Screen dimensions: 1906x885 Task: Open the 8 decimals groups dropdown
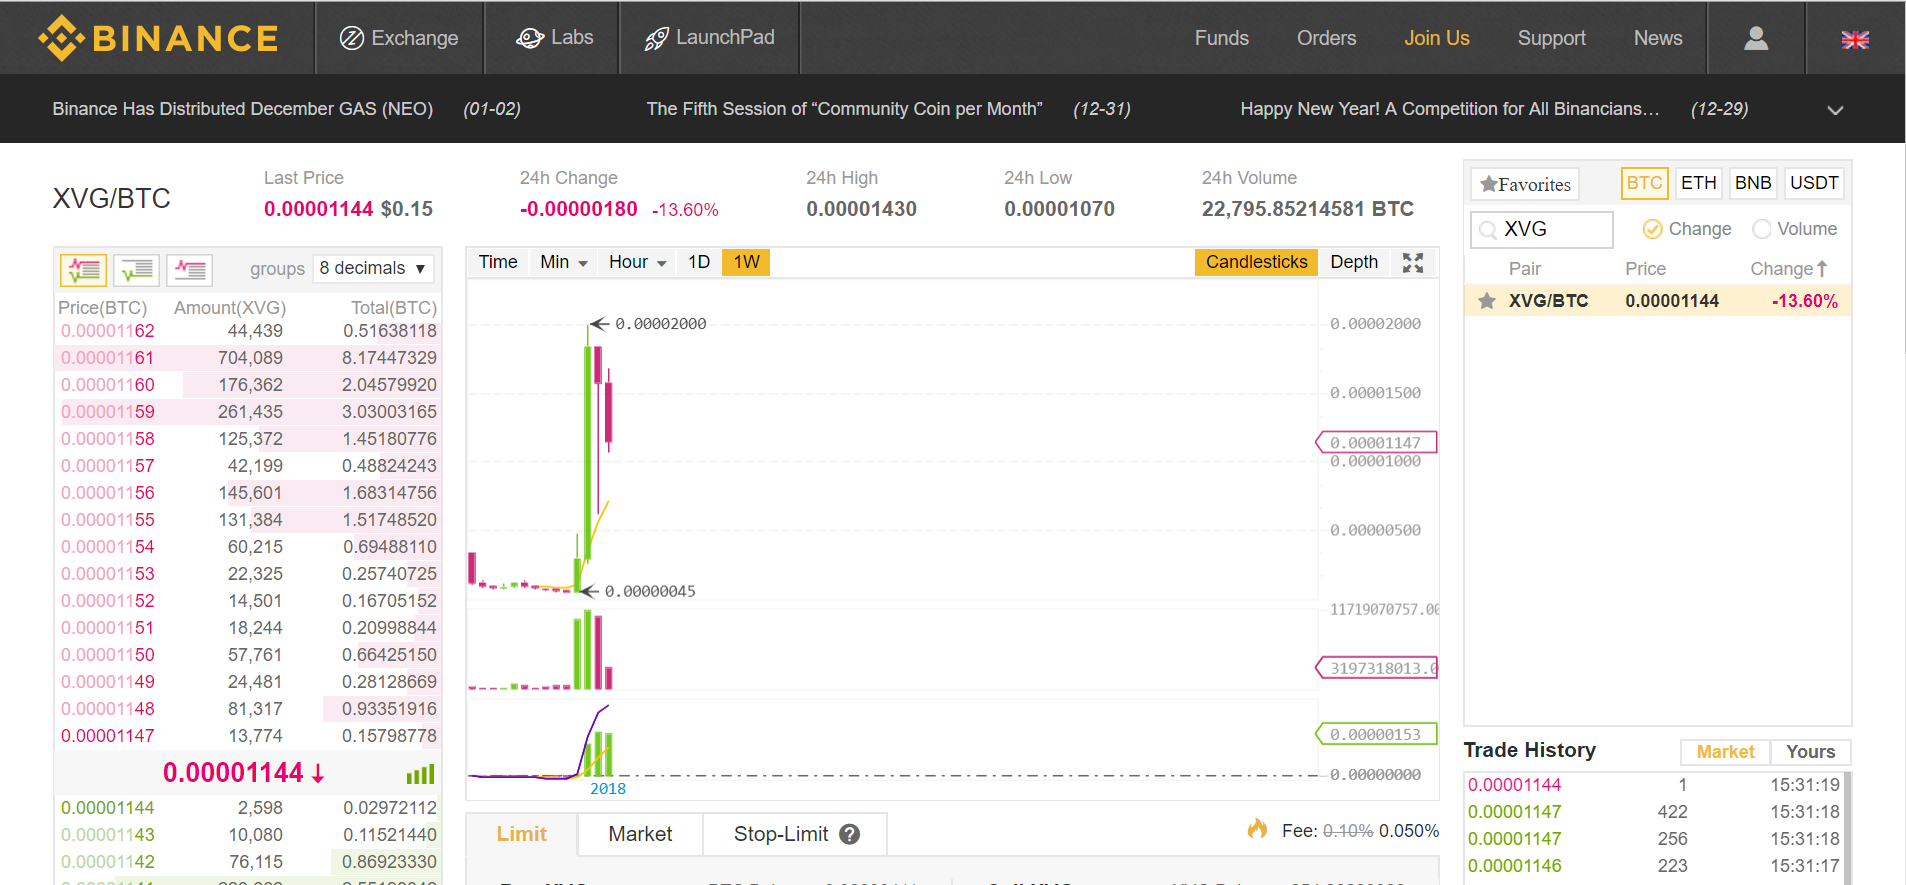(374, 268)
